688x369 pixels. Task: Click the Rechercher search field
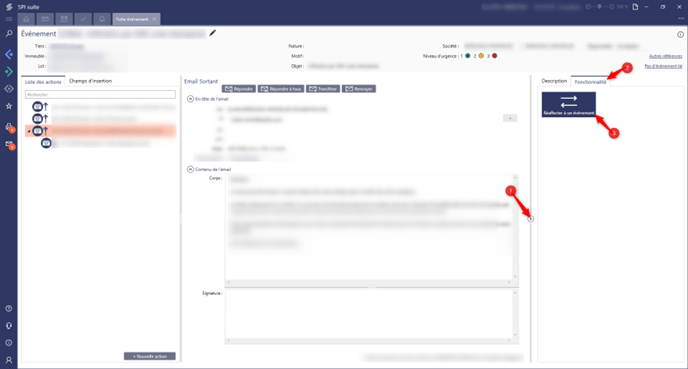click(x=100, y=94)
